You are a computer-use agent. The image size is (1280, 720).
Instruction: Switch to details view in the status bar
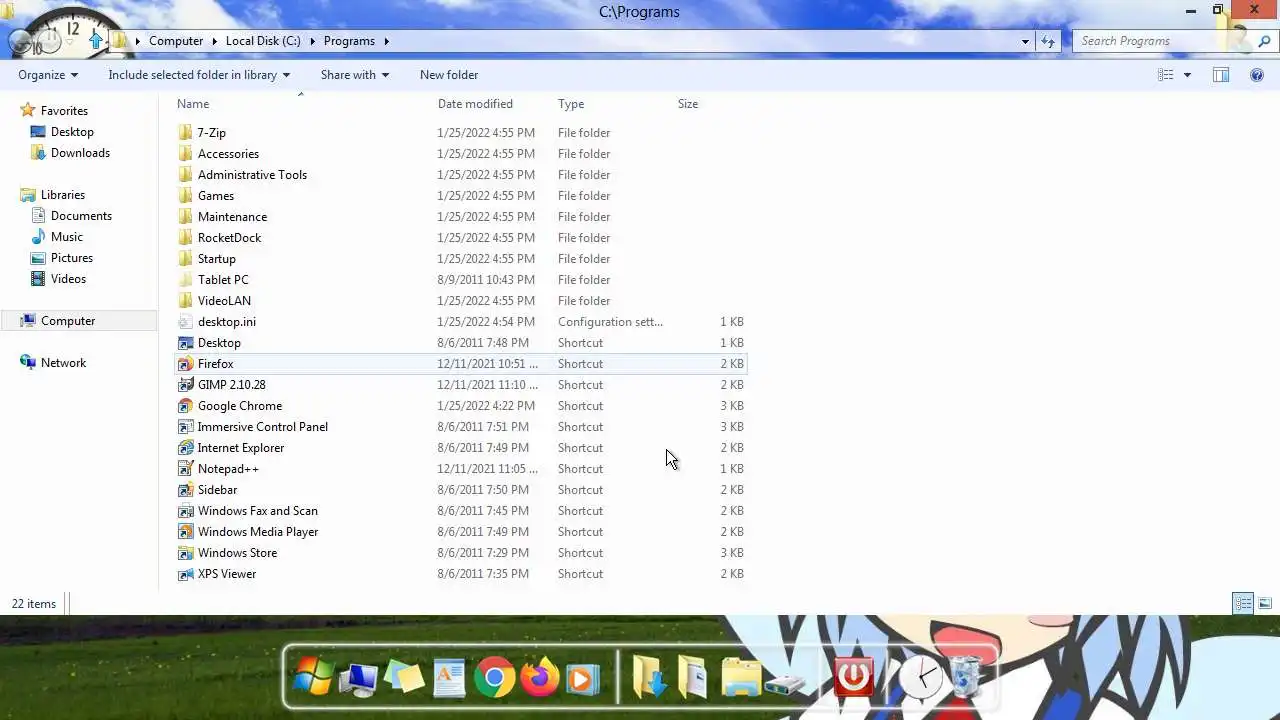click(x=1243, y=603)
